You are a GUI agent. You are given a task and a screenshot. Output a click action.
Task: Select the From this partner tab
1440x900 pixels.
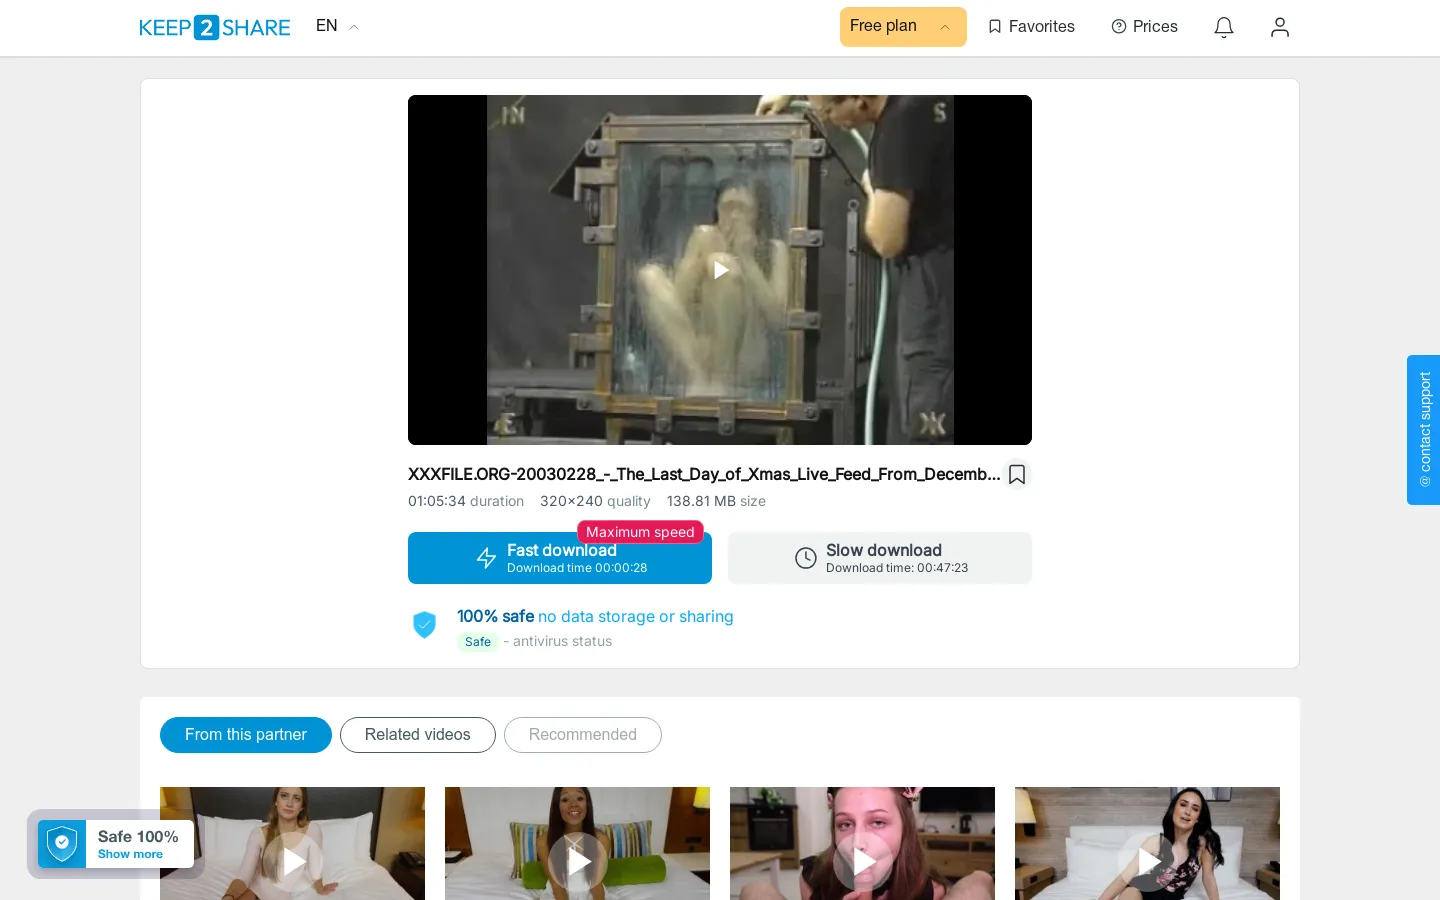(x=246, y=735)
